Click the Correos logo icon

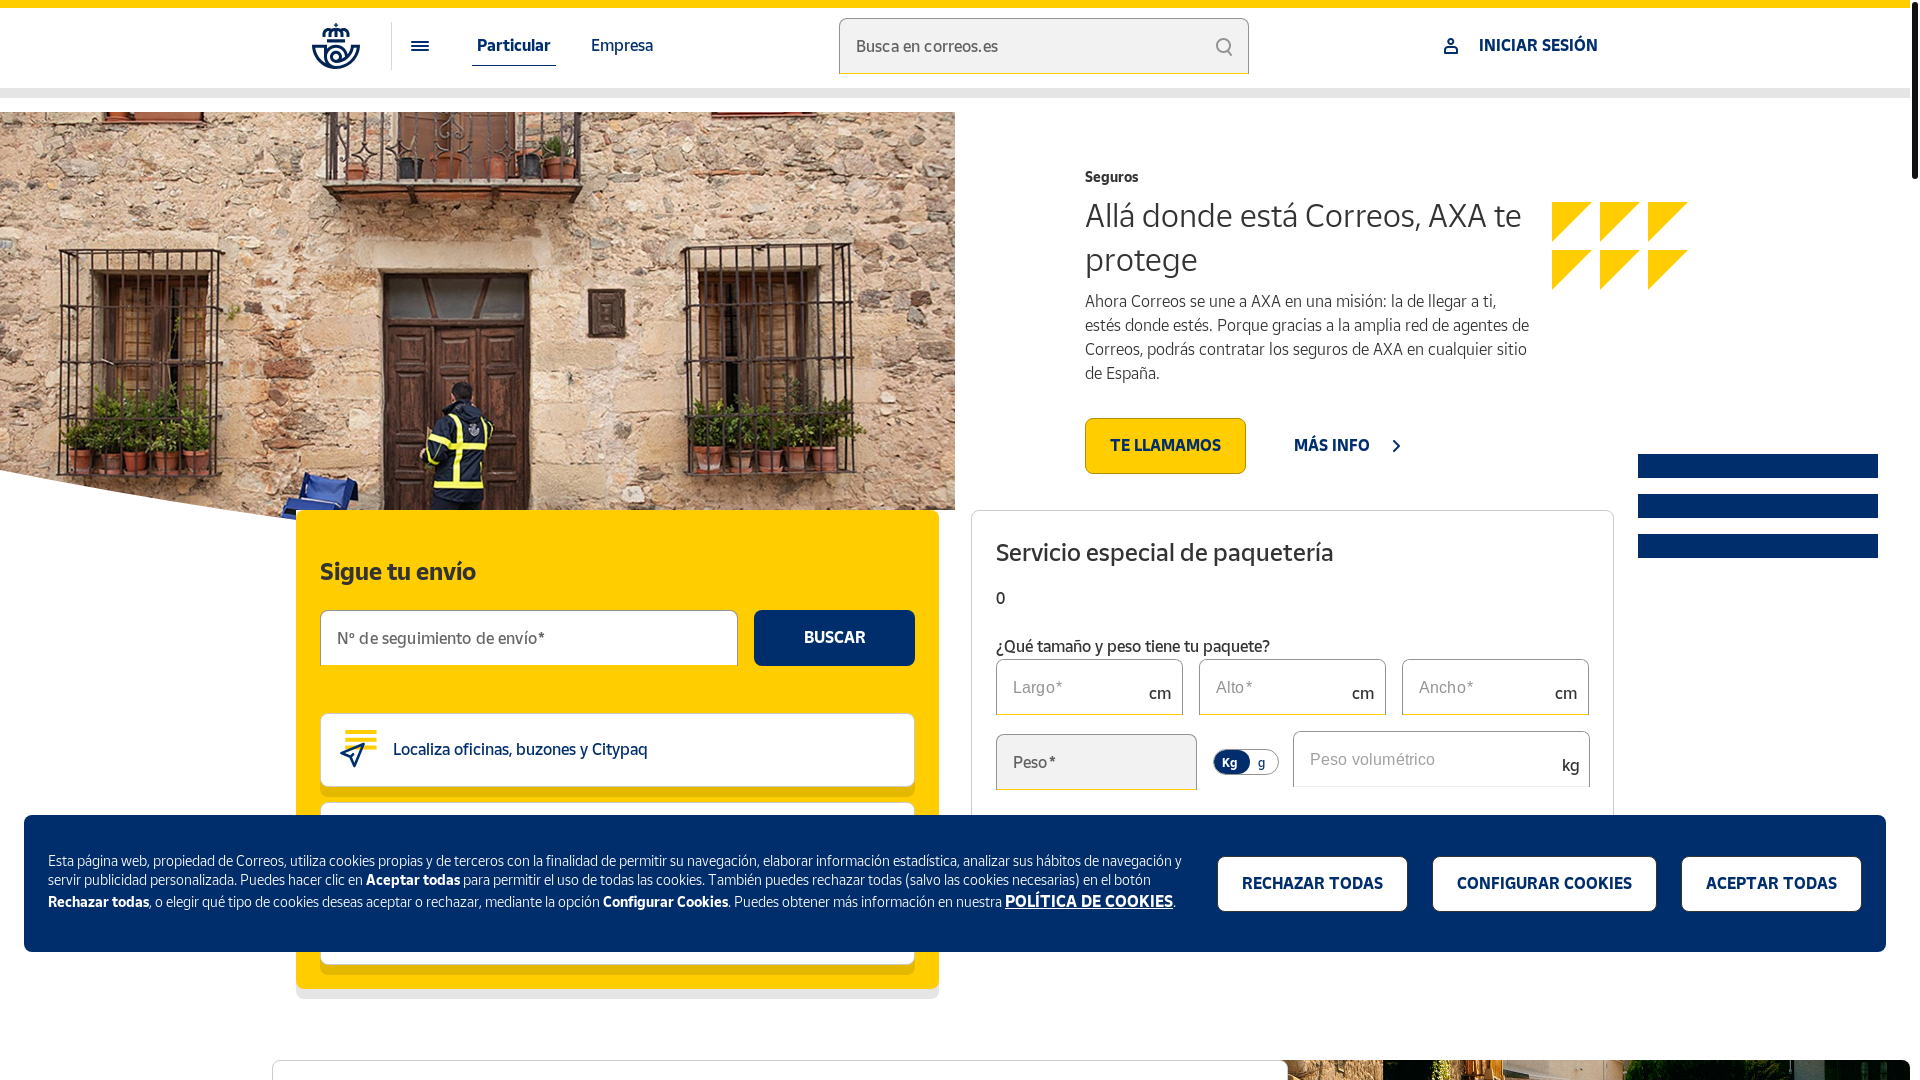pos(336,46)
